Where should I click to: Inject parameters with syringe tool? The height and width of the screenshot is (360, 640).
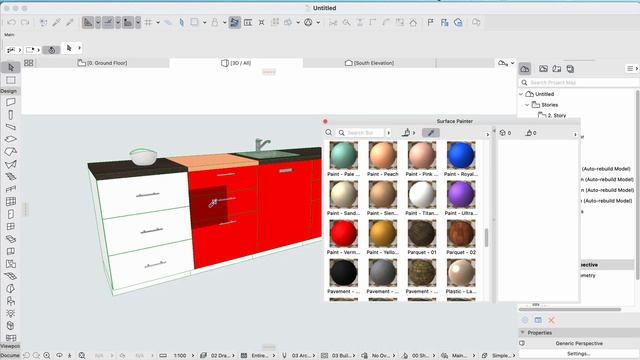click(70, 22)
